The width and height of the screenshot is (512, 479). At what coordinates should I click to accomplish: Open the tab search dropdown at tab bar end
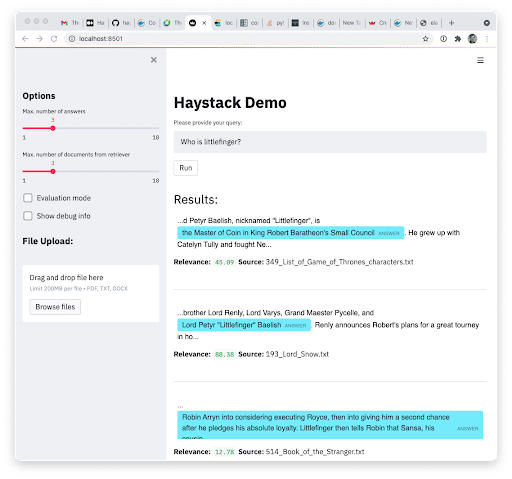click(x=487, y=23)
